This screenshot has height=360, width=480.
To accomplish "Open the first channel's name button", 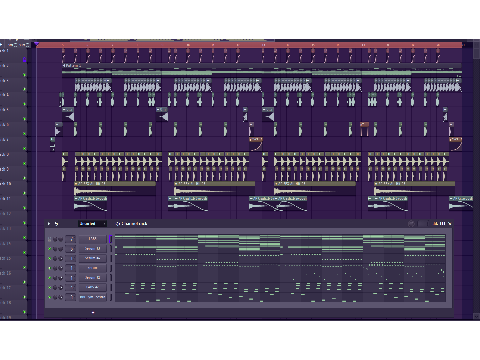I will tap(93, 239).
